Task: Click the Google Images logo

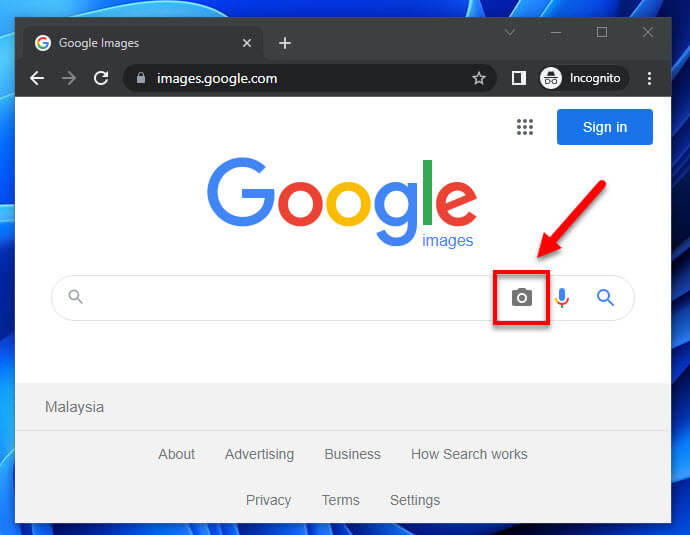Action: click(342, 203)
